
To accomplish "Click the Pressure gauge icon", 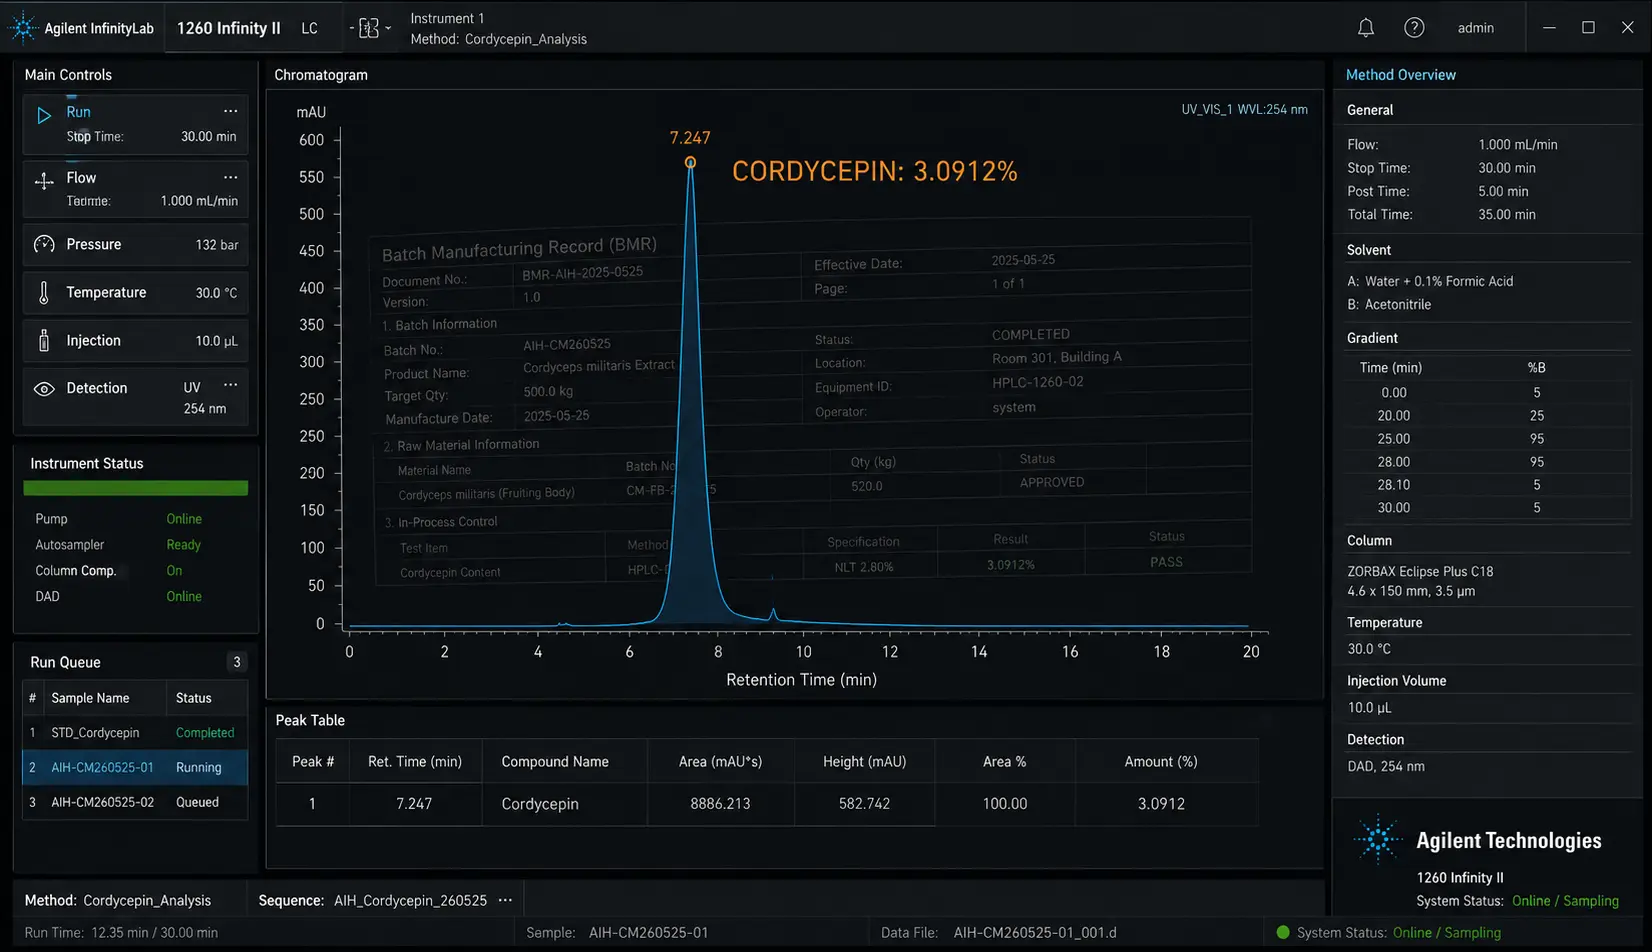I will pyautogui.click(x=44, y=245).
